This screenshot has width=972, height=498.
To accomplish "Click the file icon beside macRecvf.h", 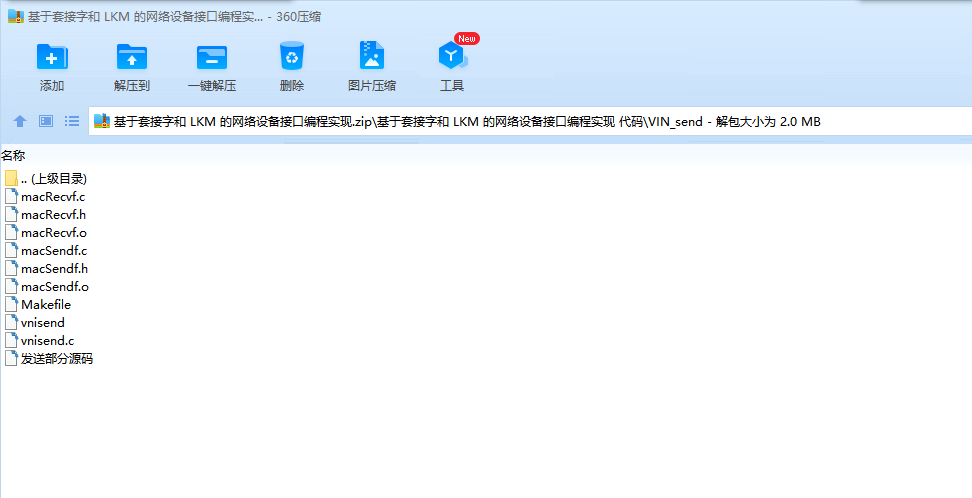I will (11, 215).
